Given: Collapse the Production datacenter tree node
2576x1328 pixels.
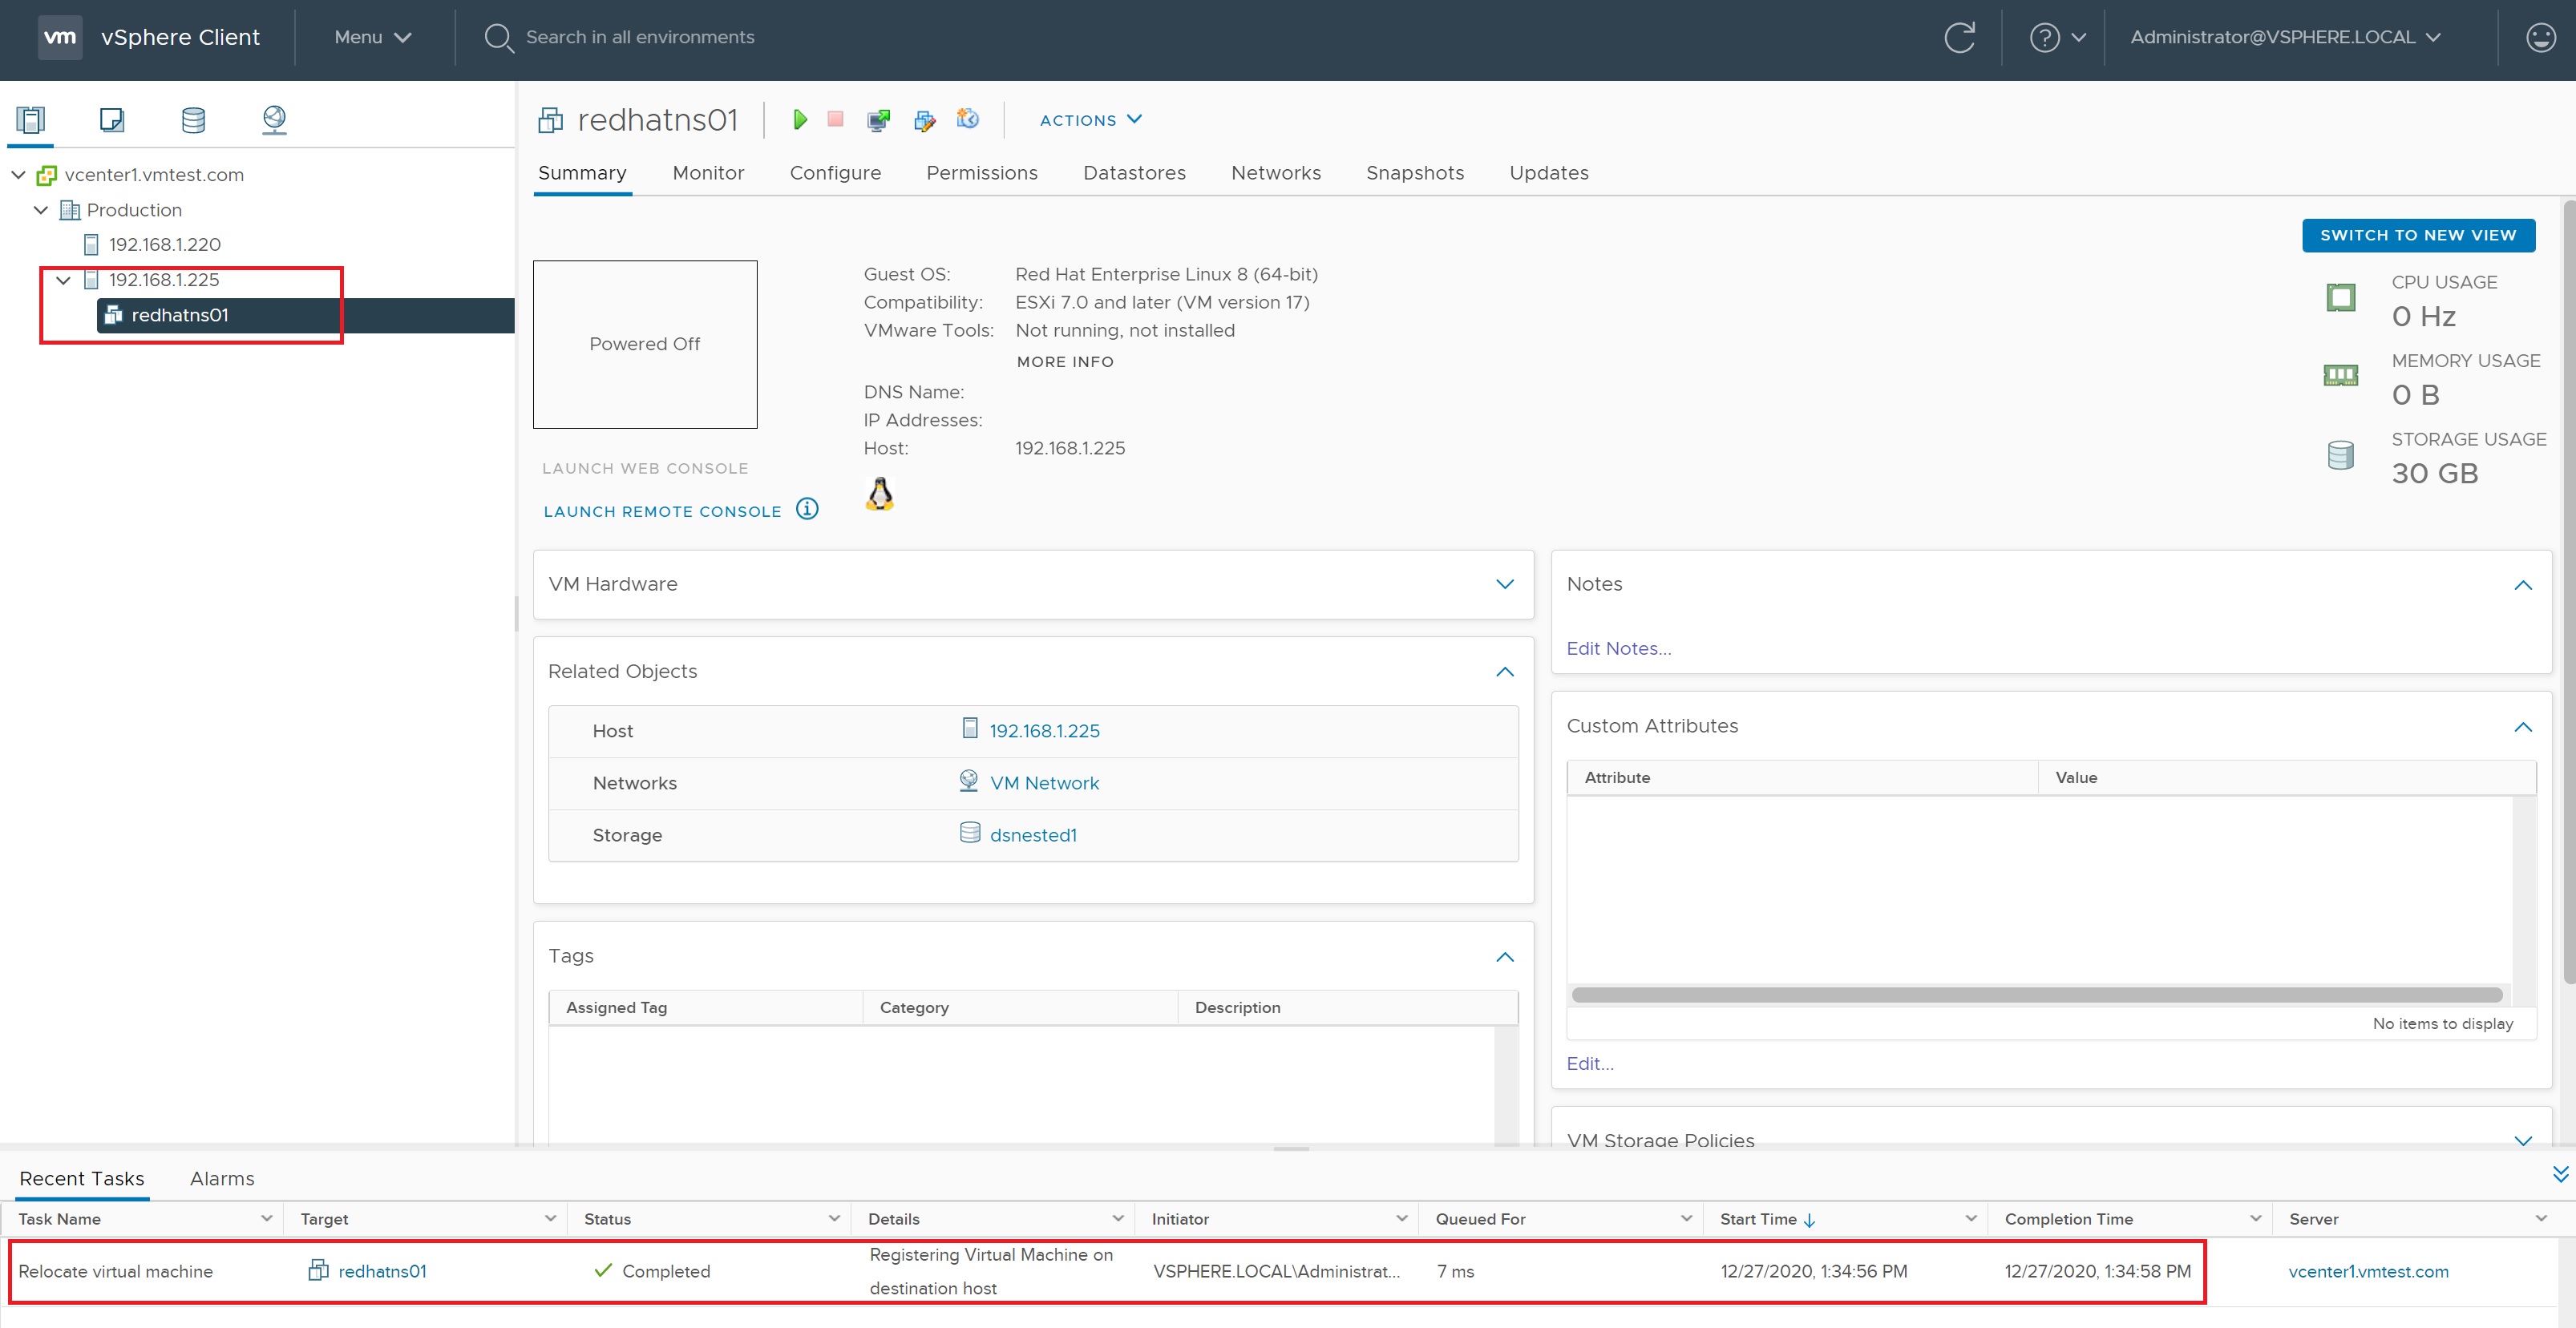Looking at the screenshot, I should point(41,210).
